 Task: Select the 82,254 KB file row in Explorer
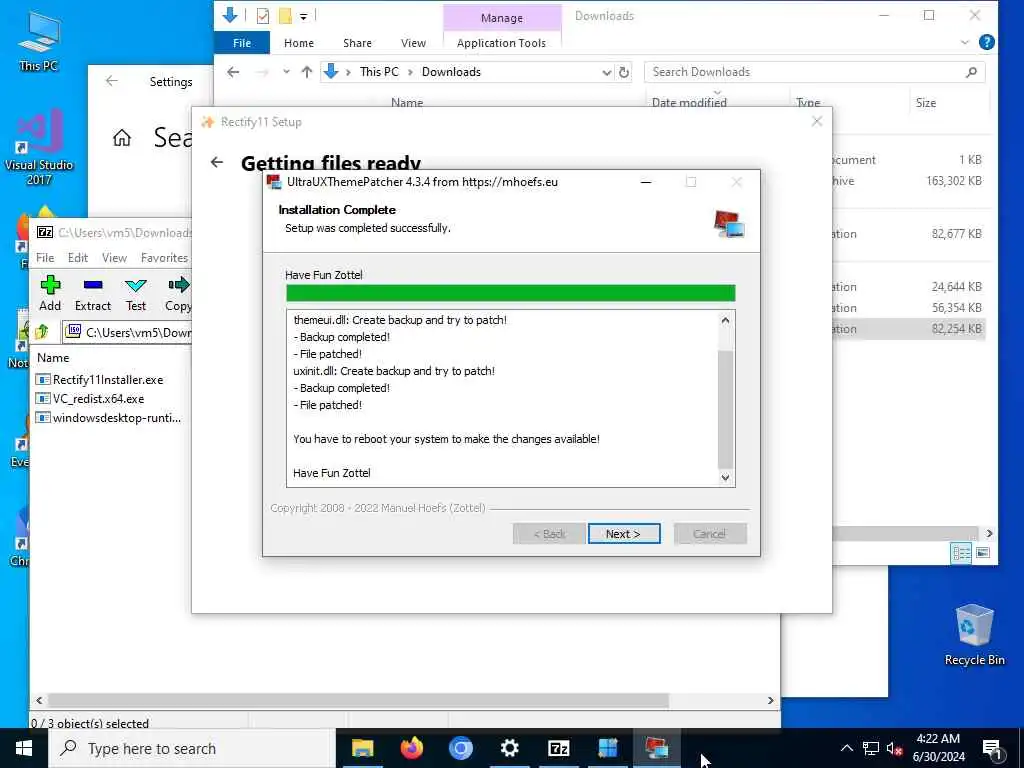click(x=908, y=329)
